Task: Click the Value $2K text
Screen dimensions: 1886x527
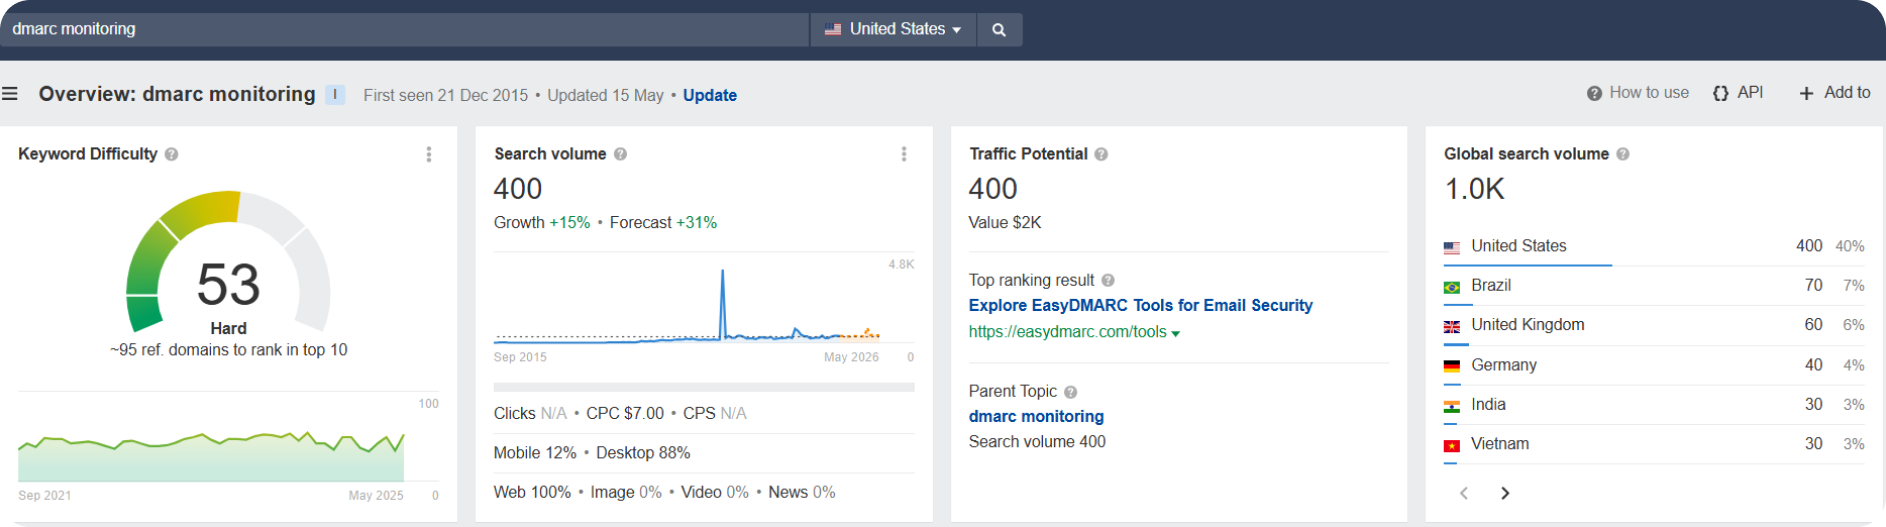Action: 1005,223
